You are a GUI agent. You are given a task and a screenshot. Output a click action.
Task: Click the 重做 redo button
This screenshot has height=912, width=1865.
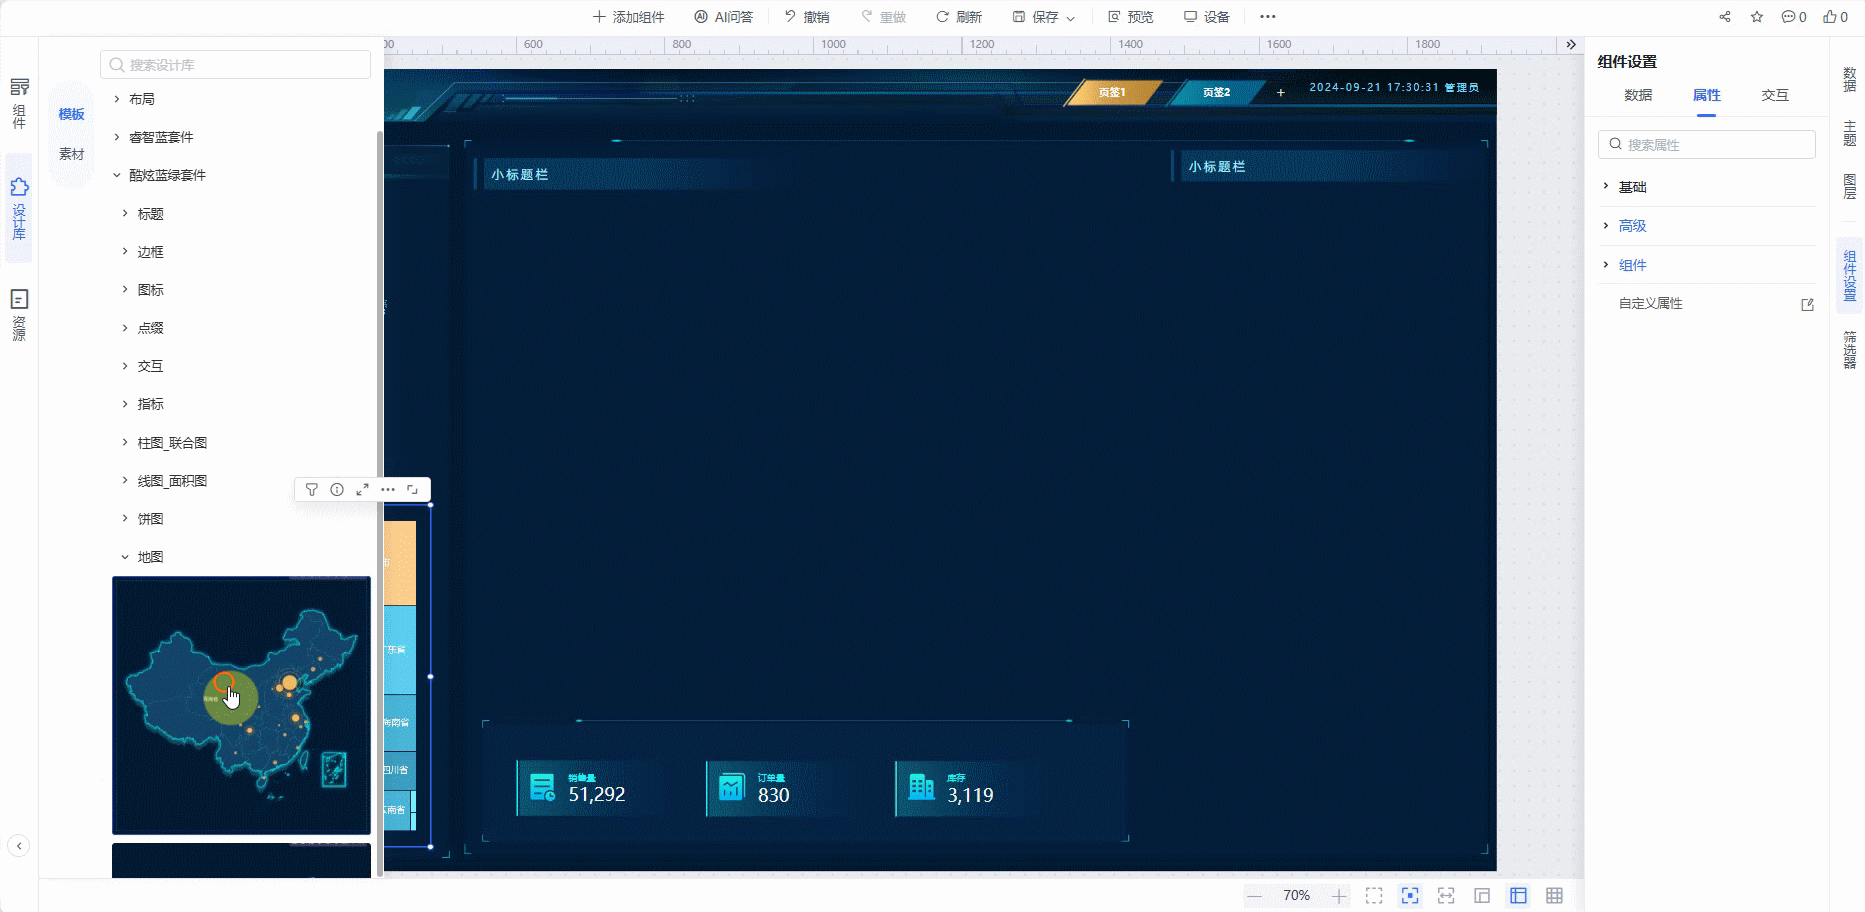(884, 17)
